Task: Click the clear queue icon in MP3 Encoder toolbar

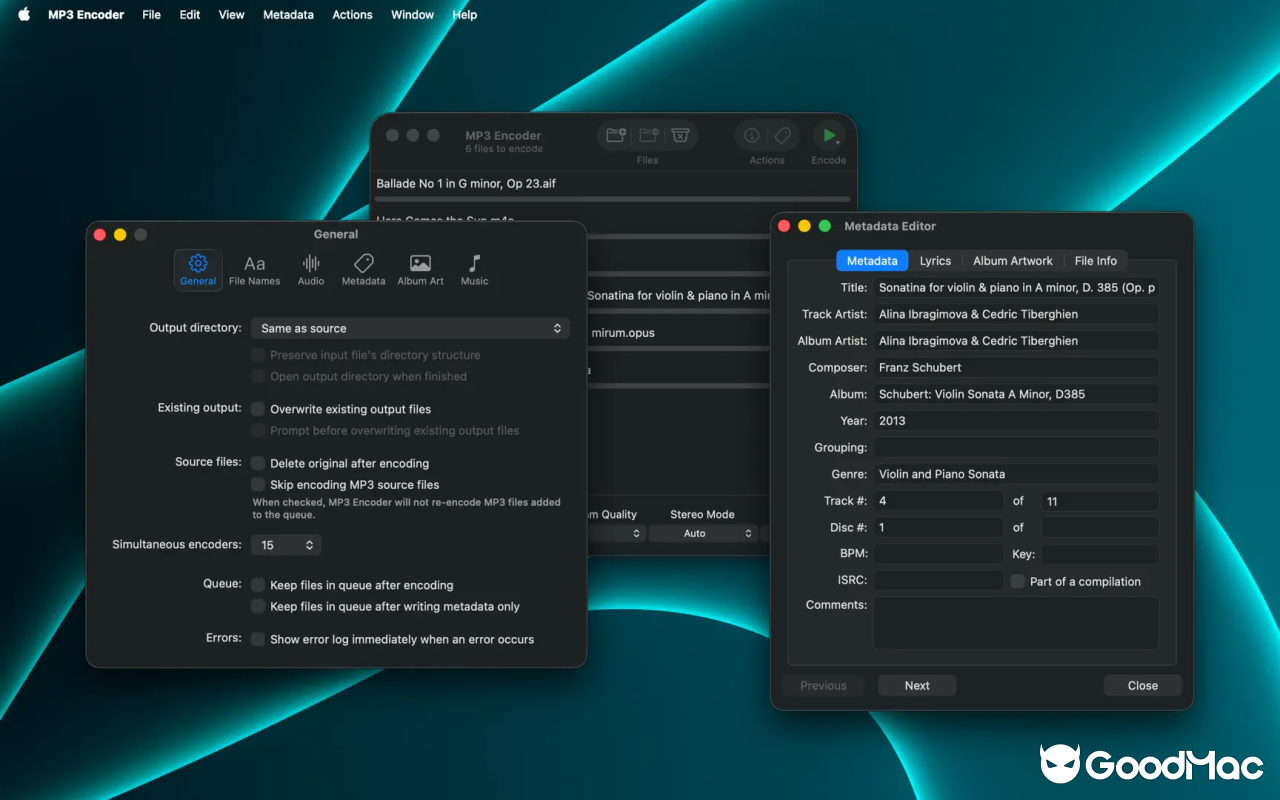Action: pos(680,135)
